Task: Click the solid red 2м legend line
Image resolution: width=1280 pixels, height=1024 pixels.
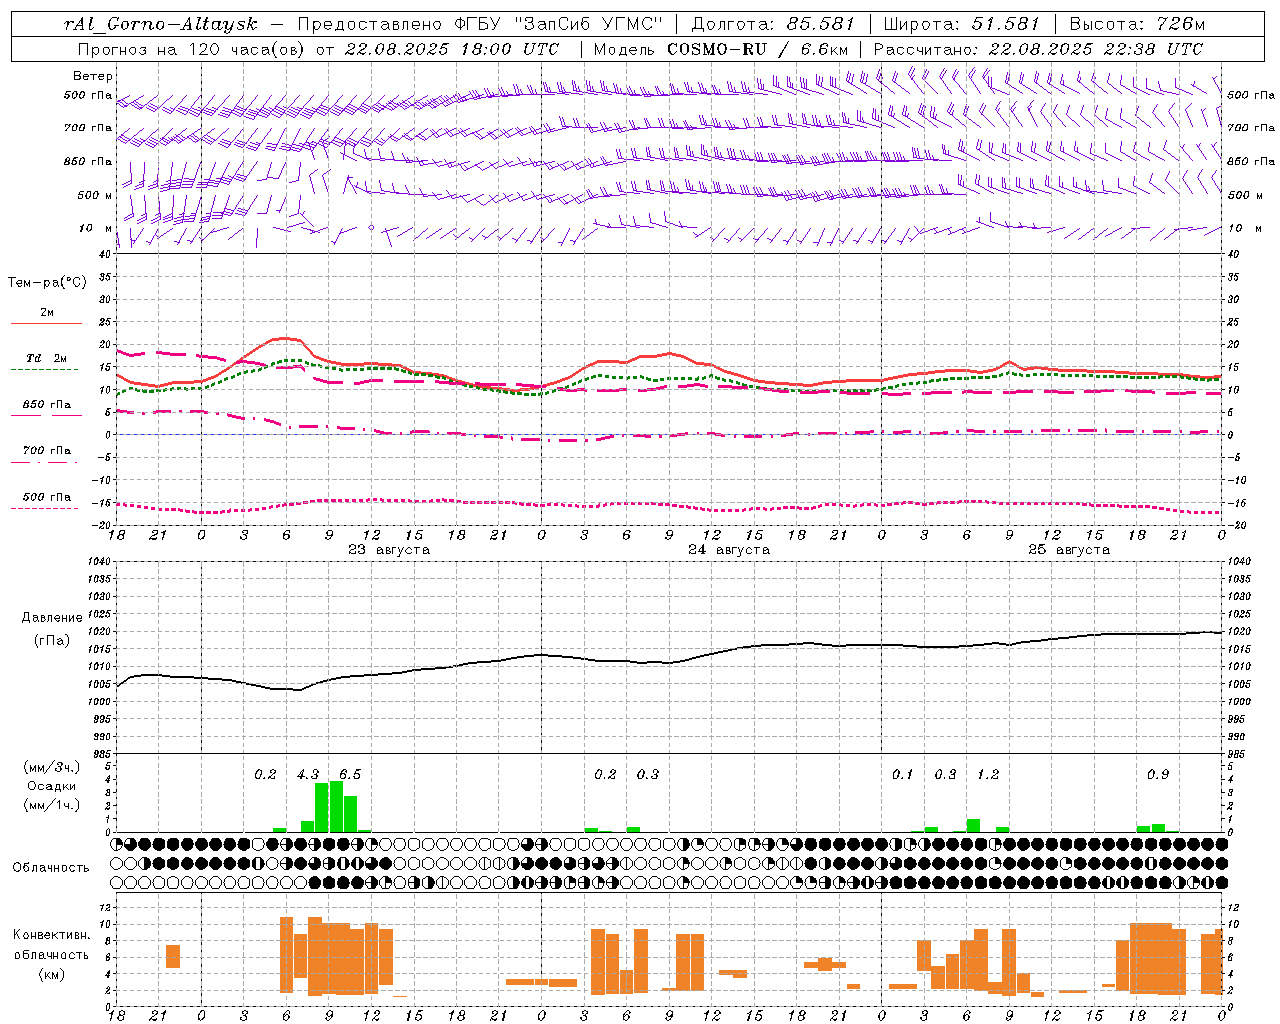Action: (x=46, y=323)
